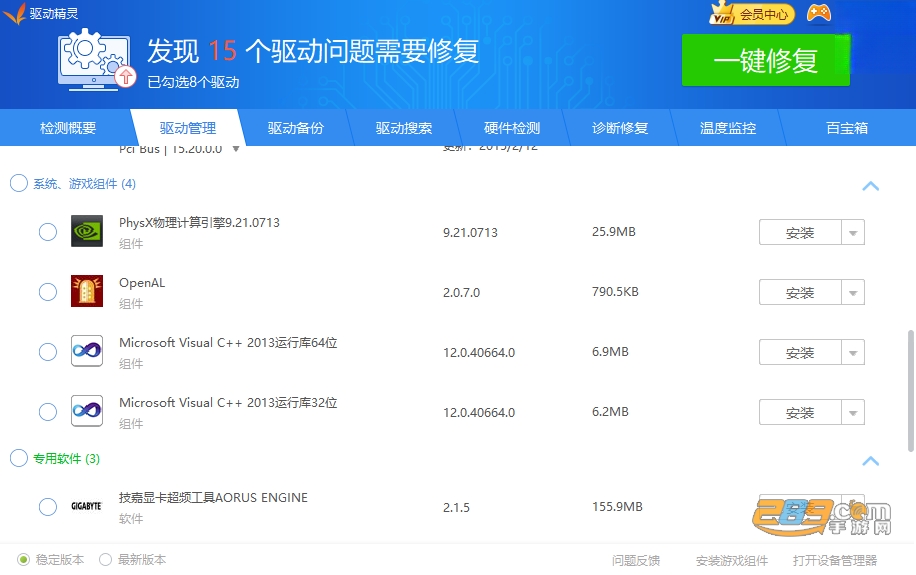
Task: Collapse the 系统、游戏组件 section chevron
Action: [870, 186]
